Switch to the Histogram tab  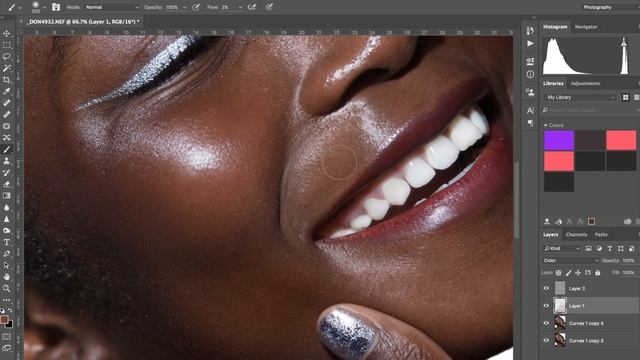coord(555,27)
